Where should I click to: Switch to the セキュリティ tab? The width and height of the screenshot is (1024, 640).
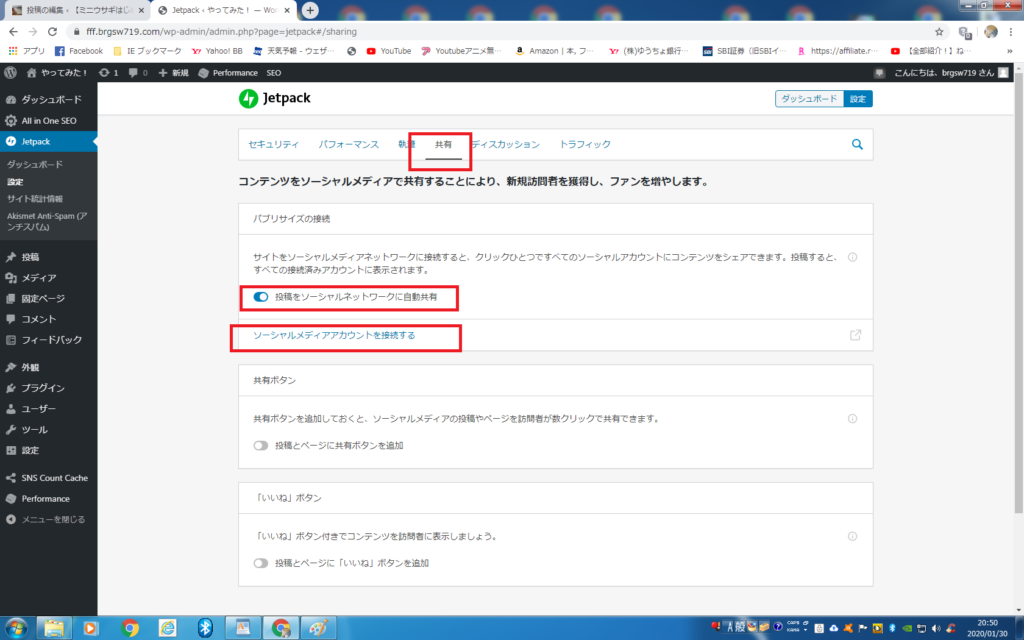click(x=273, y=144)
